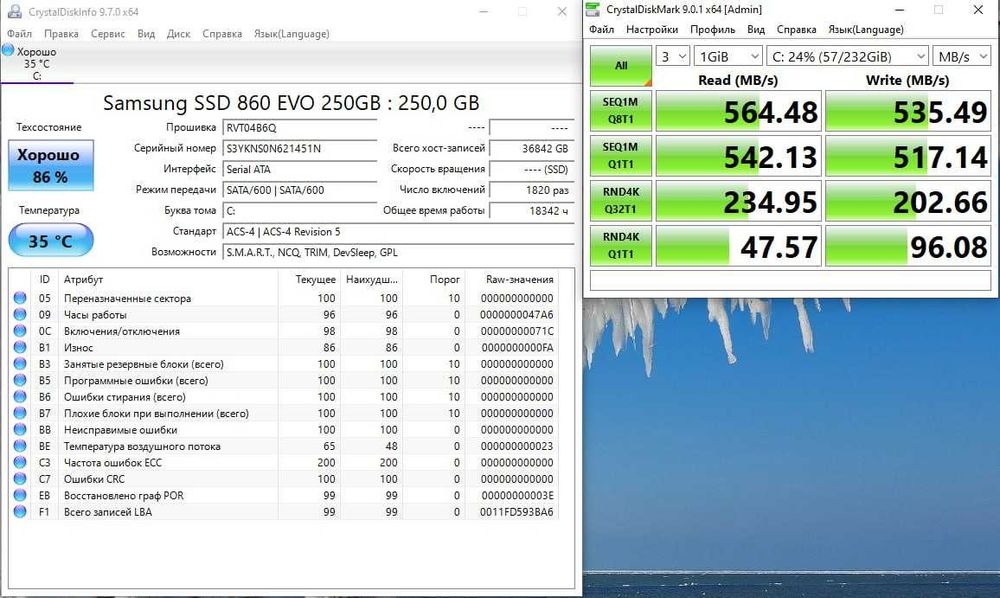Image resolution: width=1000 pixels, height=598 pixels.
Task: Click status orb for attribute 09 Часы работы
Action: pos(20,314)
